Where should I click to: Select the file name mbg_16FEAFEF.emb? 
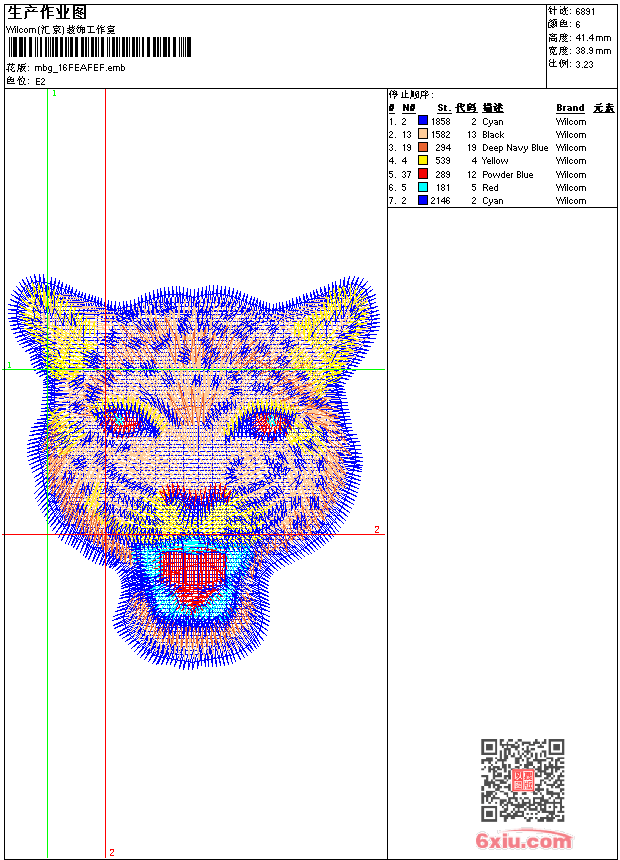click(80, 68)
